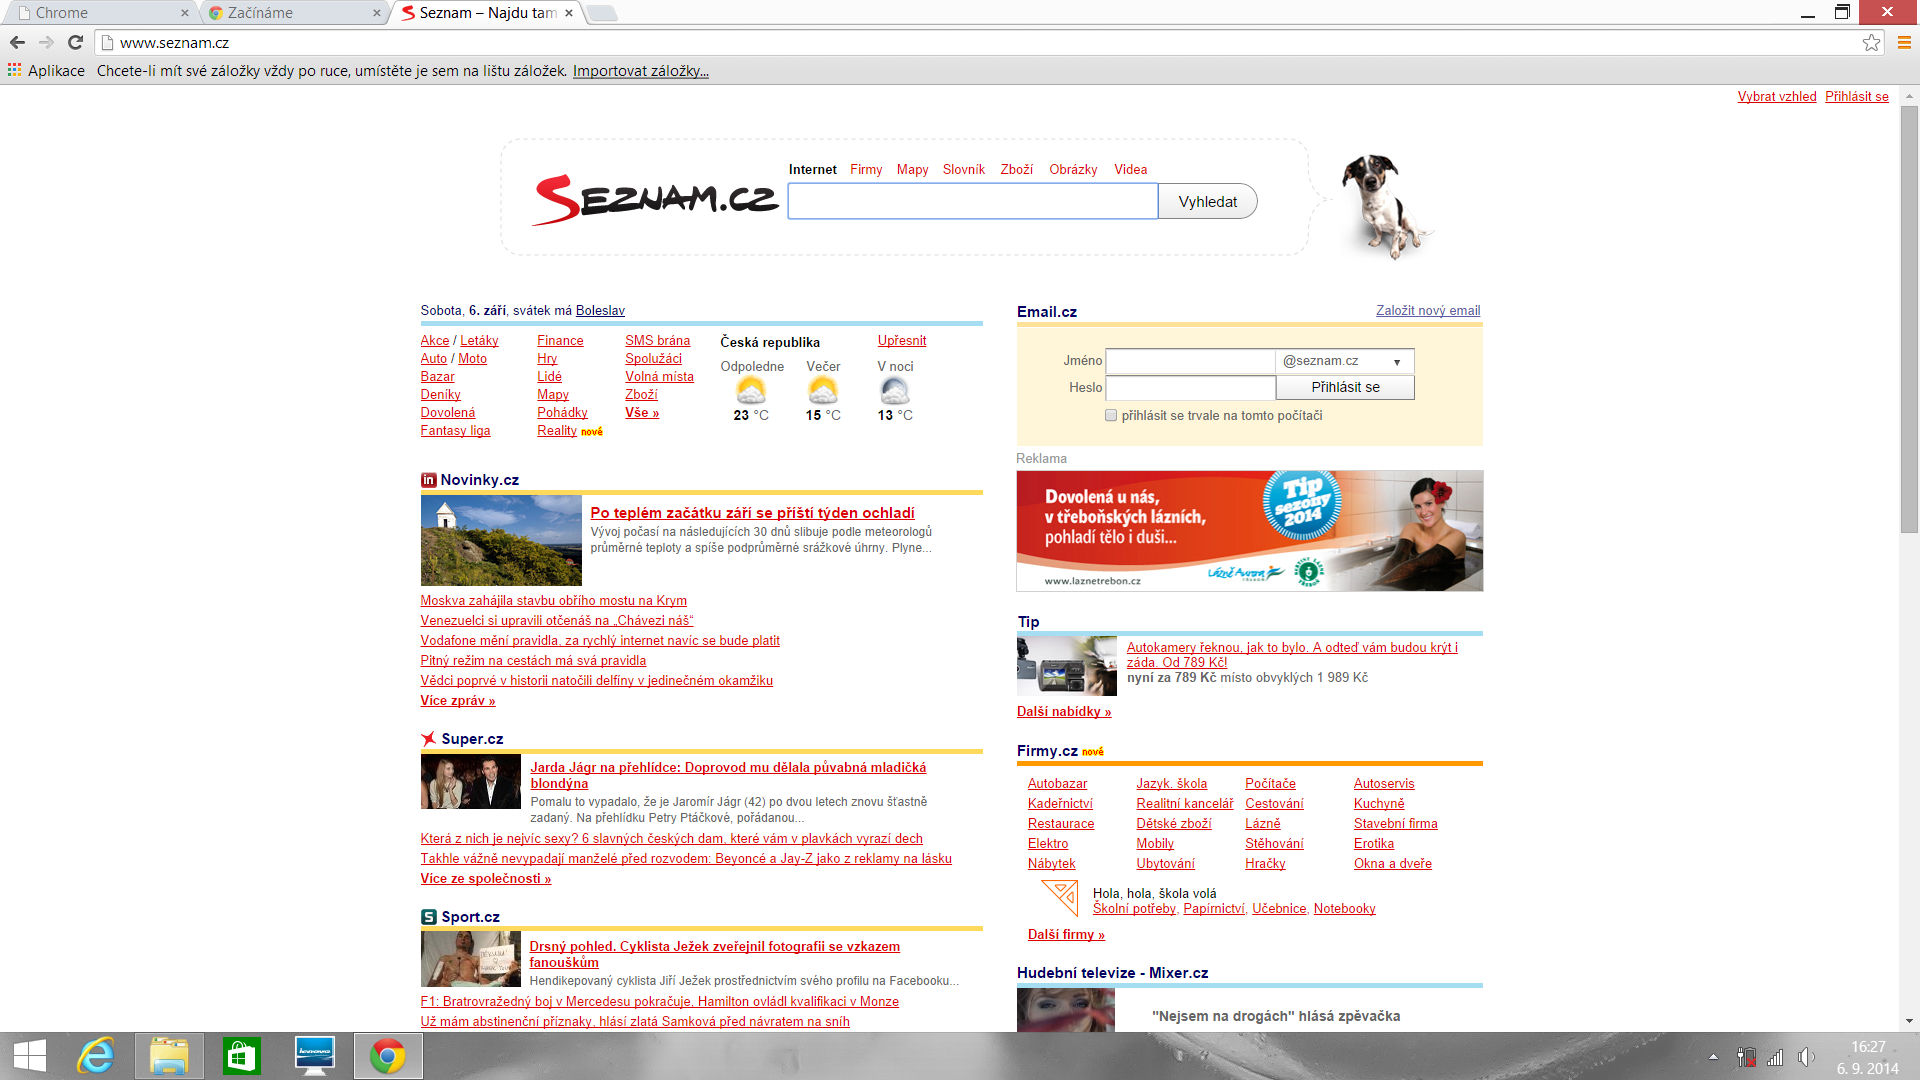1920x1080 pixels.
Task: Click the address bar URL field
Action: coord(980,43)
